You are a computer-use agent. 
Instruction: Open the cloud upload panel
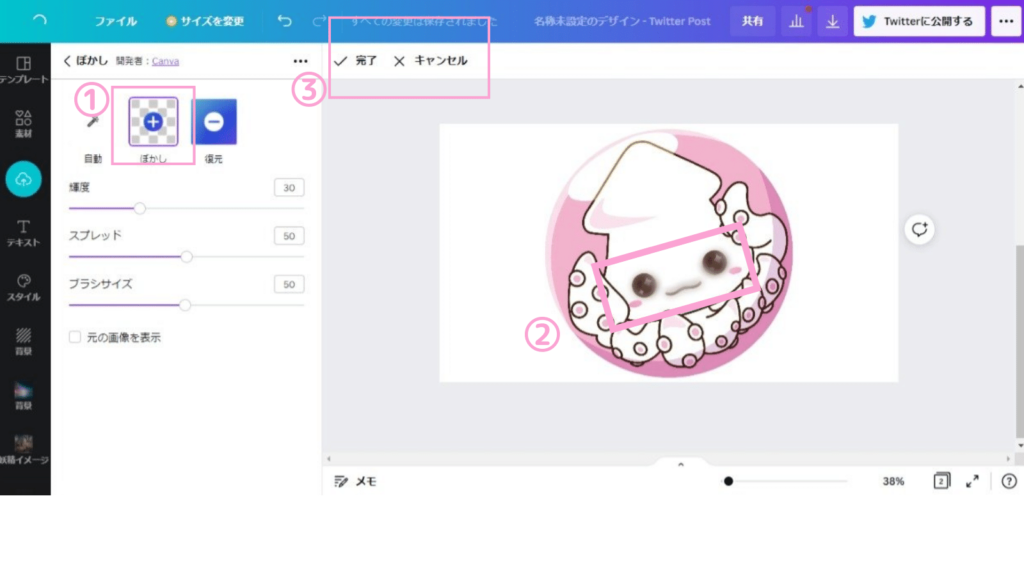(24, 179)
